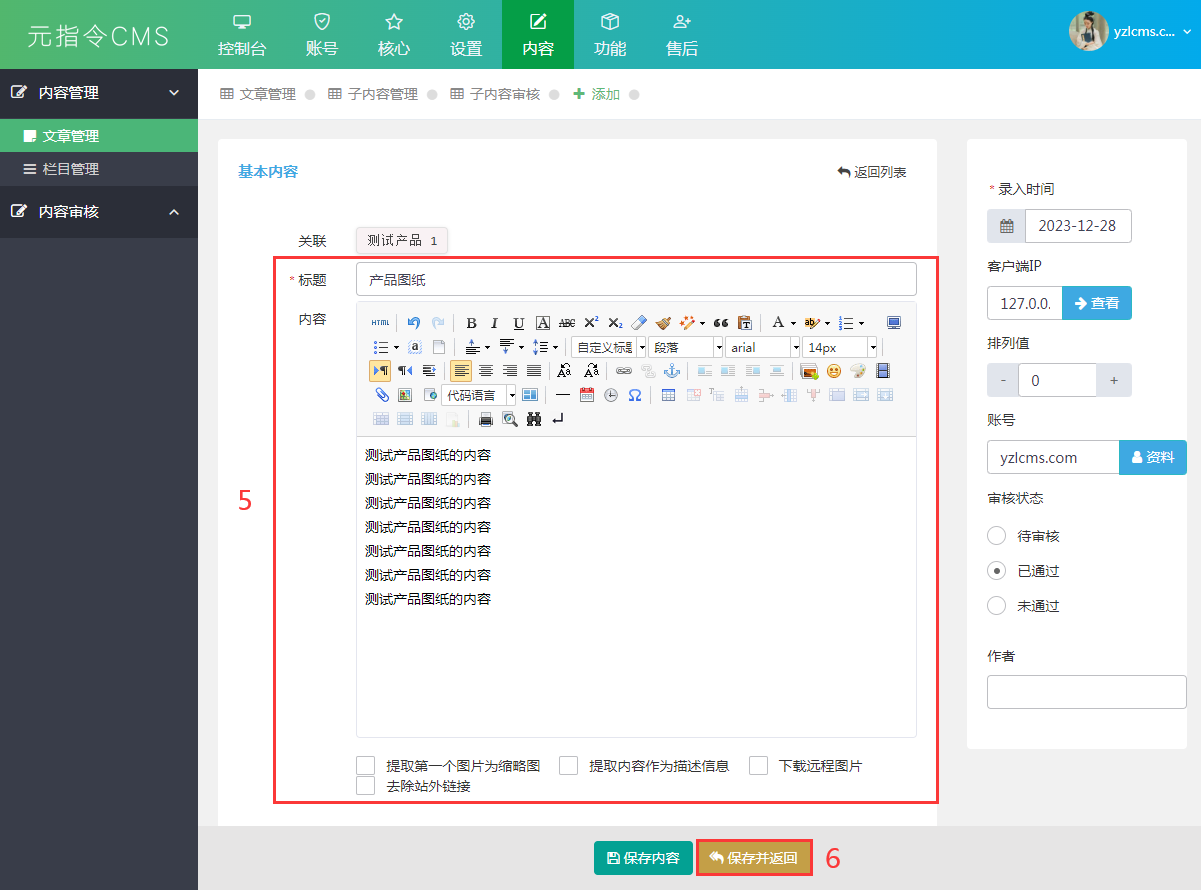Click 资料 button beside account
Image resolution: width=1201 pixels, height=890 pixels.
pos(1153,457)
